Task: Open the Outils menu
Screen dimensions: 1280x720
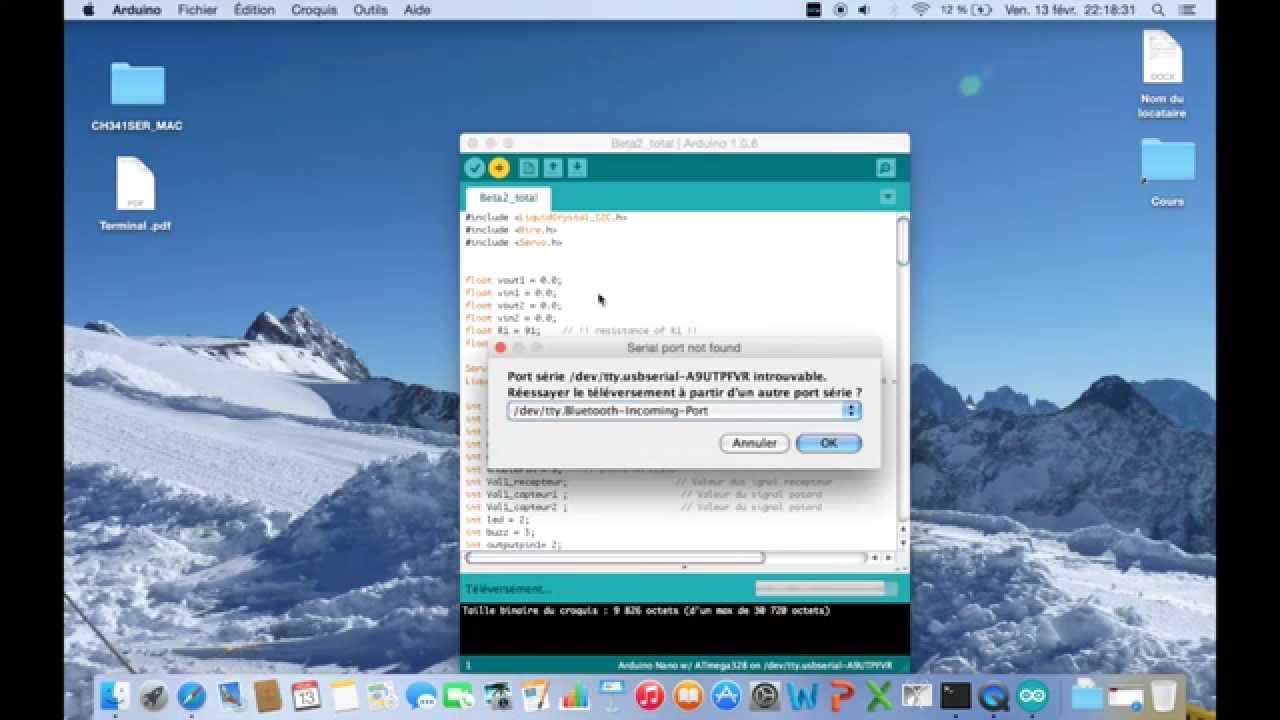Action: (370, 10)
